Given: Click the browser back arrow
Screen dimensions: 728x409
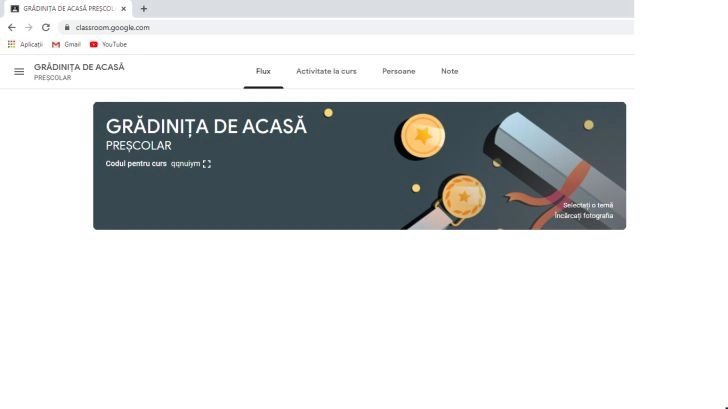Looking at the screenshot, I should pos(12,27).
